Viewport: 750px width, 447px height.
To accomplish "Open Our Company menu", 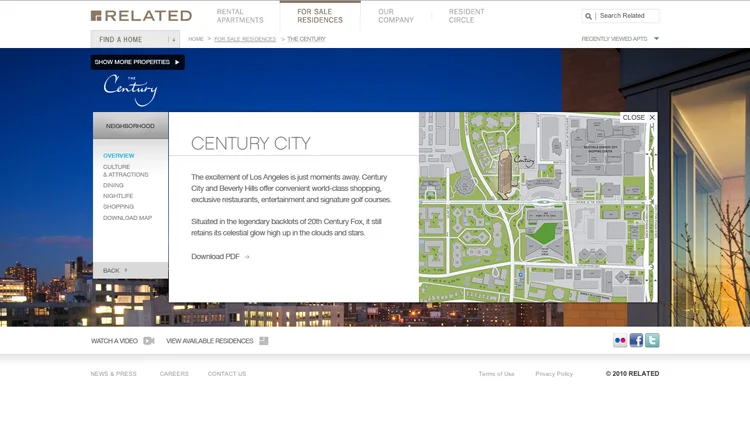I will (396, 16).
